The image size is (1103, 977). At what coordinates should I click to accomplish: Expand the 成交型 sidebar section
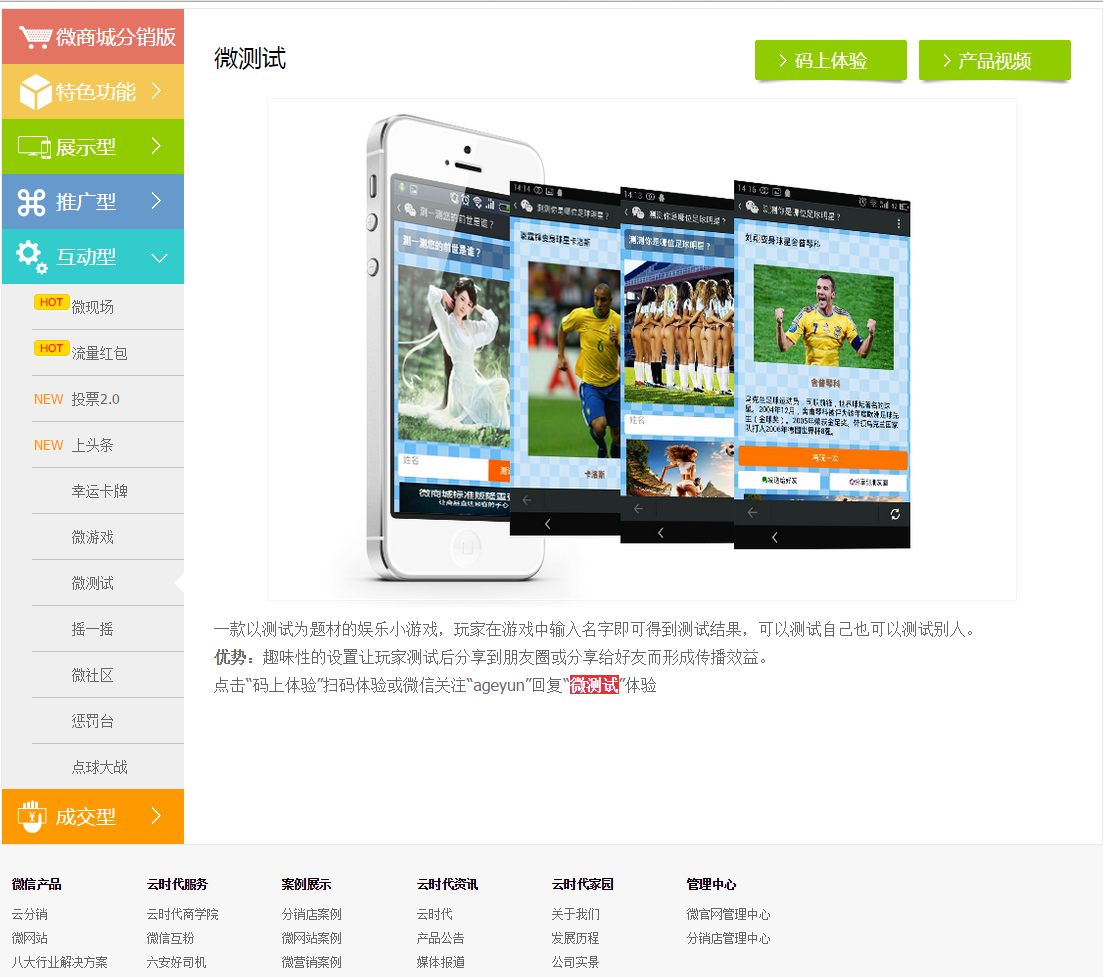pyautogui.click(x=92, y=816)
